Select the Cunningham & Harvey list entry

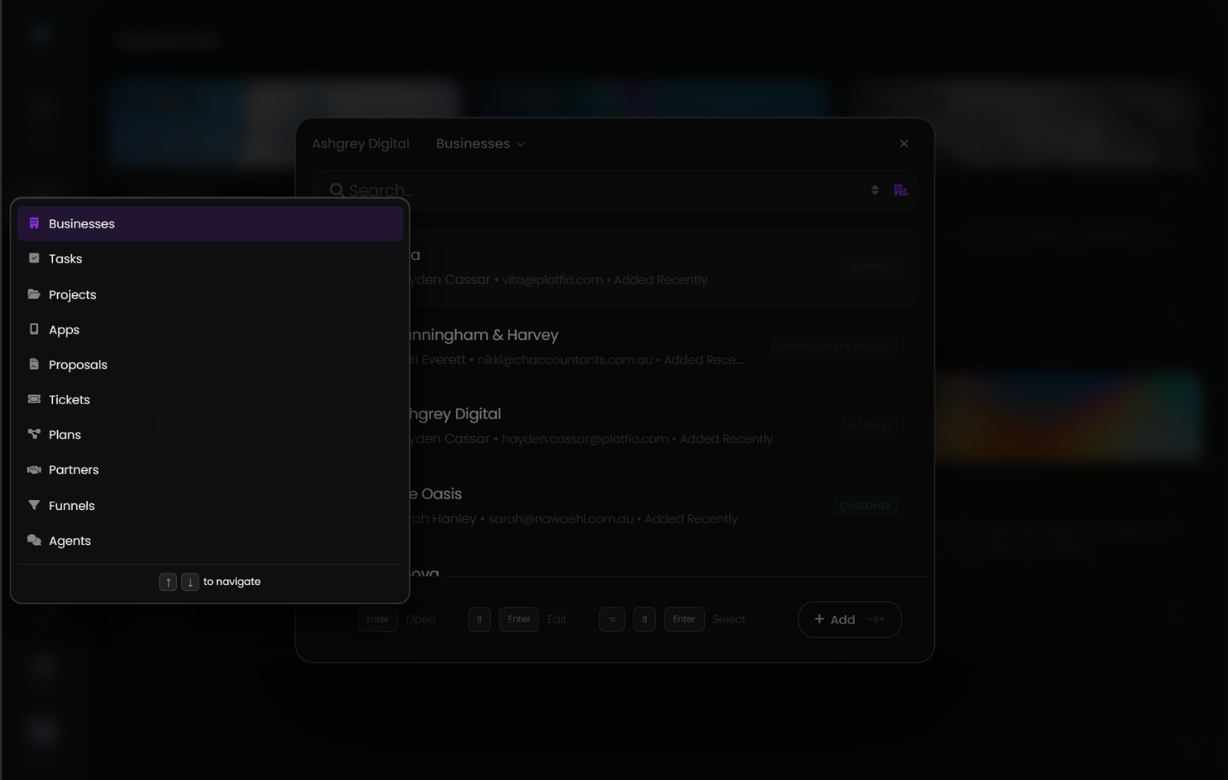click(x=614, y=345)
